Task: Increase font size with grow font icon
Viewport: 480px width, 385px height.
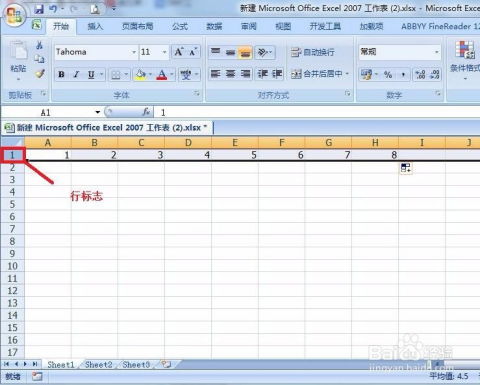Action: (x=179, y=52)
